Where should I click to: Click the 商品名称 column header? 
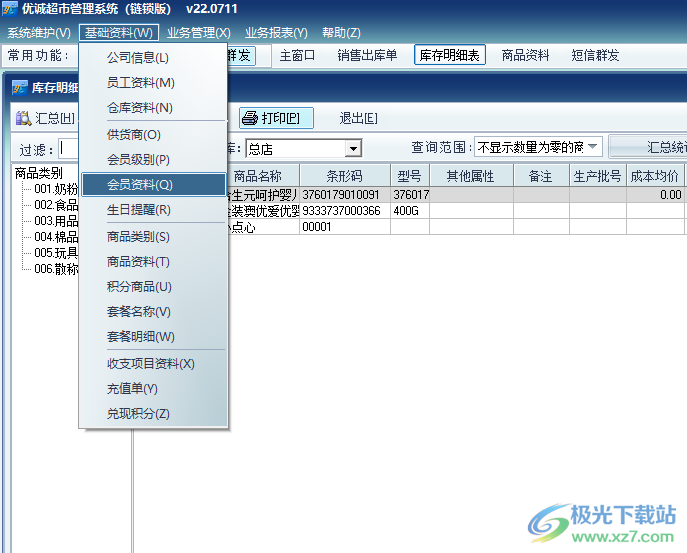pyautogui.click(x=263, y=176)
